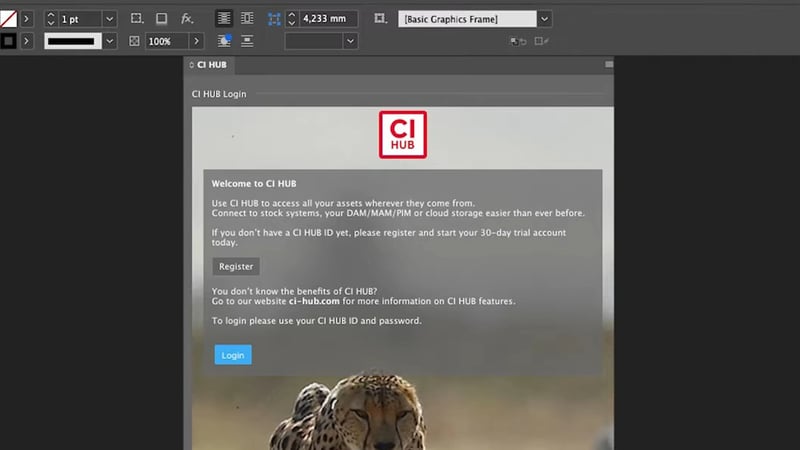The image size is (800, 450).
Task: Click the frame fitting icon
Action: tap(380, 19)
